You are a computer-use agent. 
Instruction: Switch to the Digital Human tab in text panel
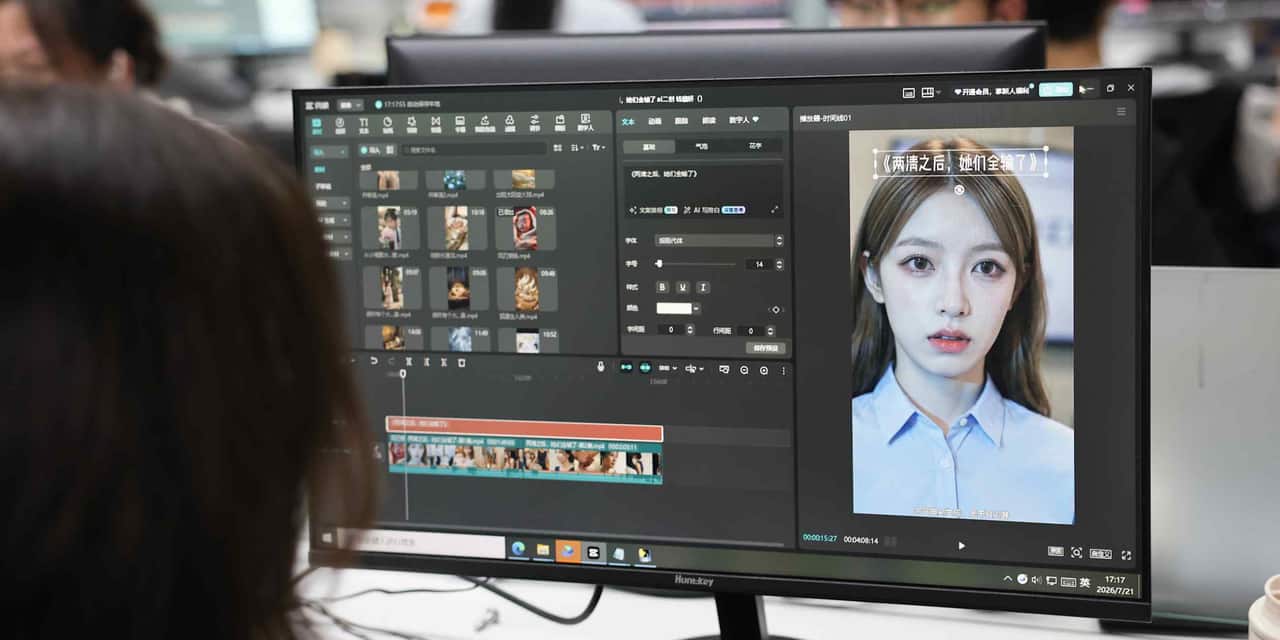(743, 120)
